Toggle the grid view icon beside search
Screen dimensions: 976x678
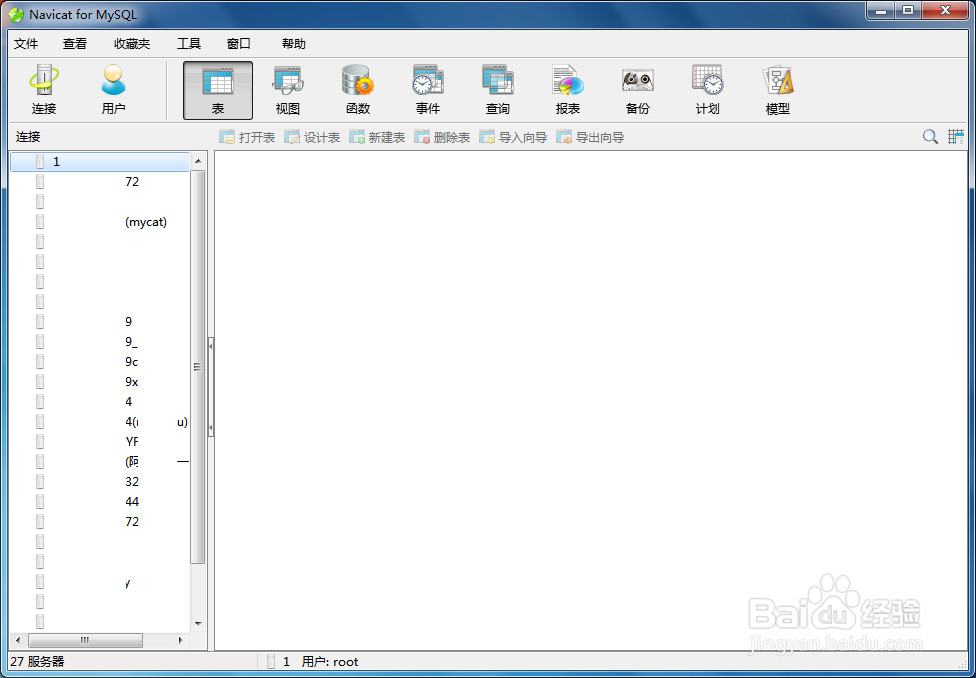[955, 137]
